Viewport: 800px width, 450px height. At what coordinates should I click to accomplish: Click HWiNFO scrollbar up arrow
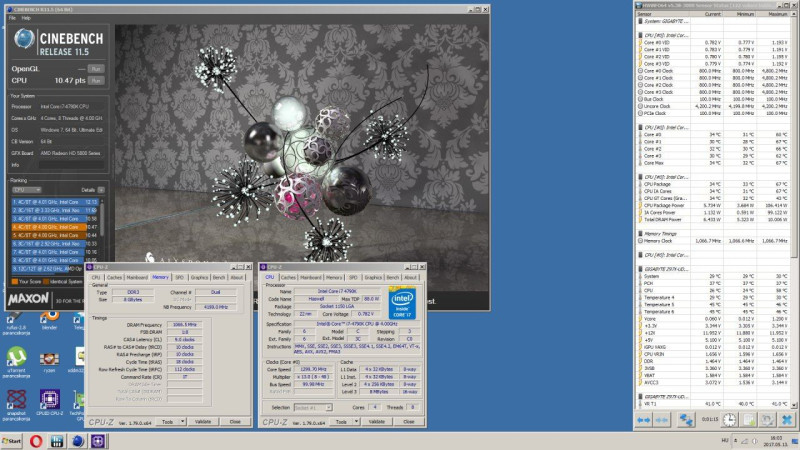click(x=794, y=14)
